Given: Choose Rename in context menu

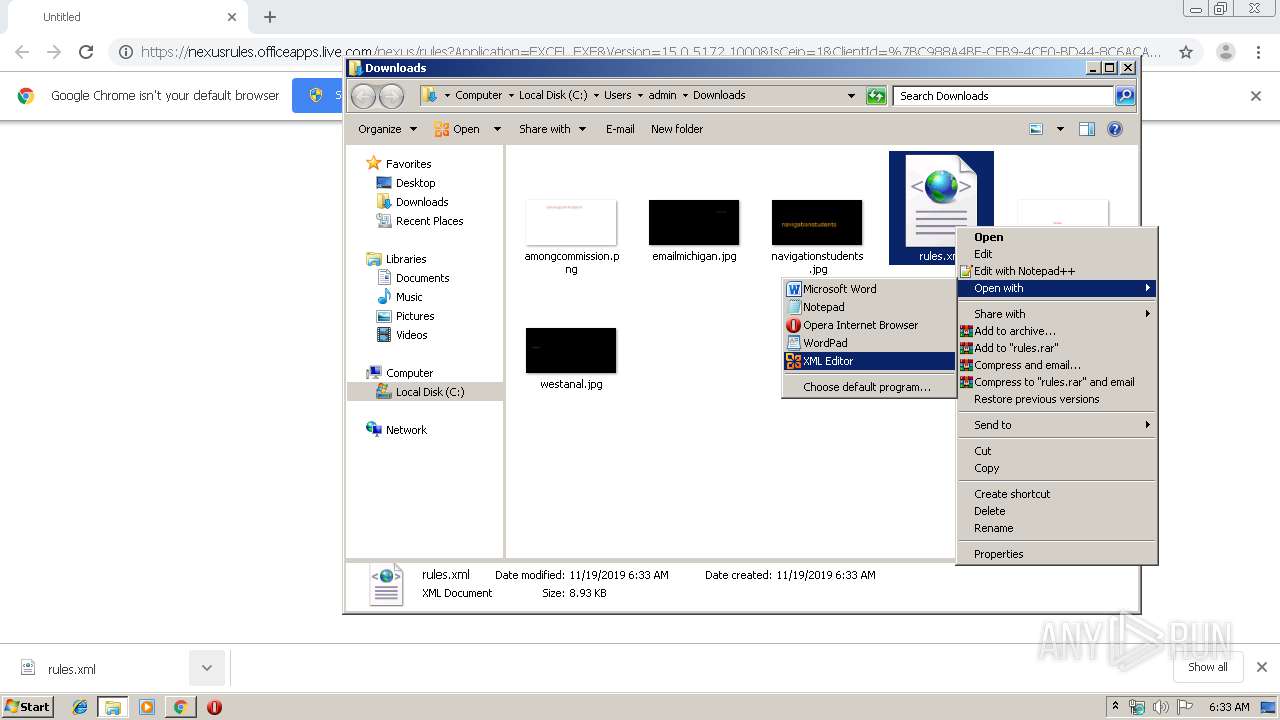Looking at the screenshot, I should click(1057, 528).
